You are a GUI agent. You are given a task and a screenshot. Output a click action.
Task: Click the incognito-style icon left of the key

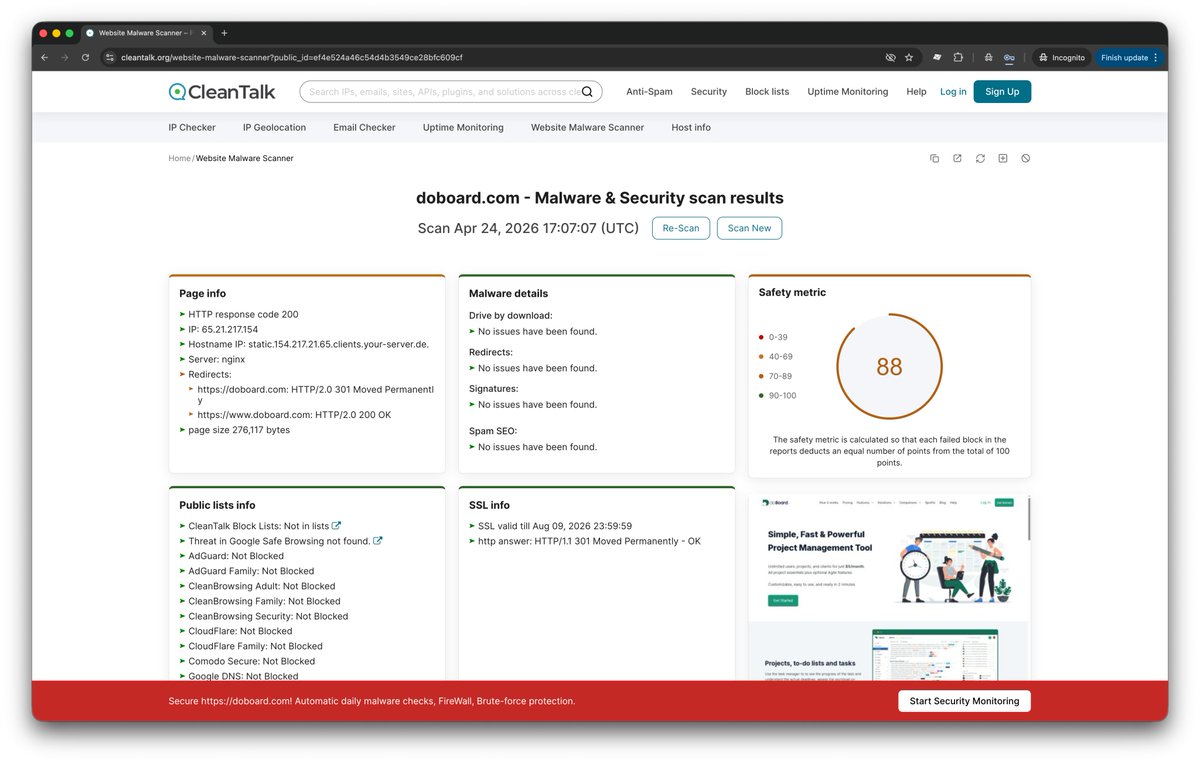(988, 58)
